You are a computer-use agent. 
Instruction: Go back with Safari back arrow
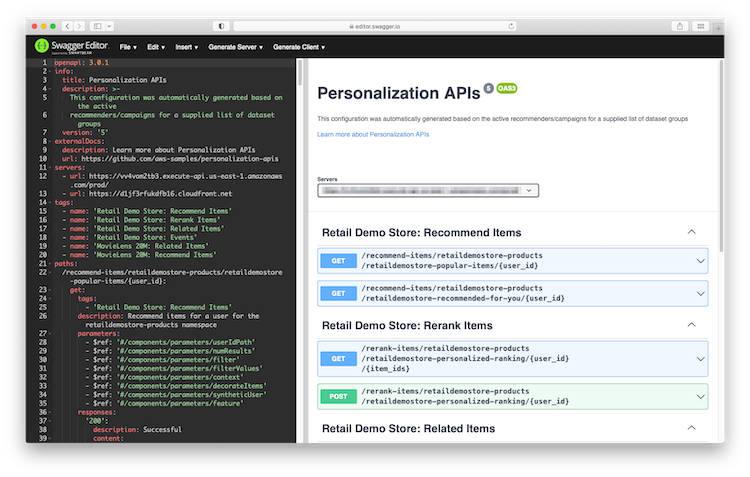pos(67,26)
